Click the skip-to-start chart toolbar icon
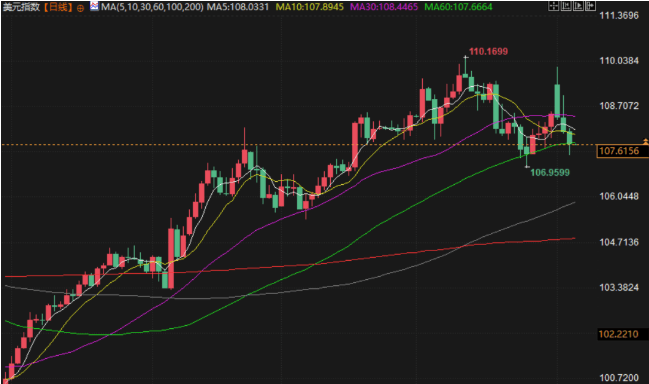Image resolution: width=649 pixels, height=384 pixels. click(x=566, y=6)
